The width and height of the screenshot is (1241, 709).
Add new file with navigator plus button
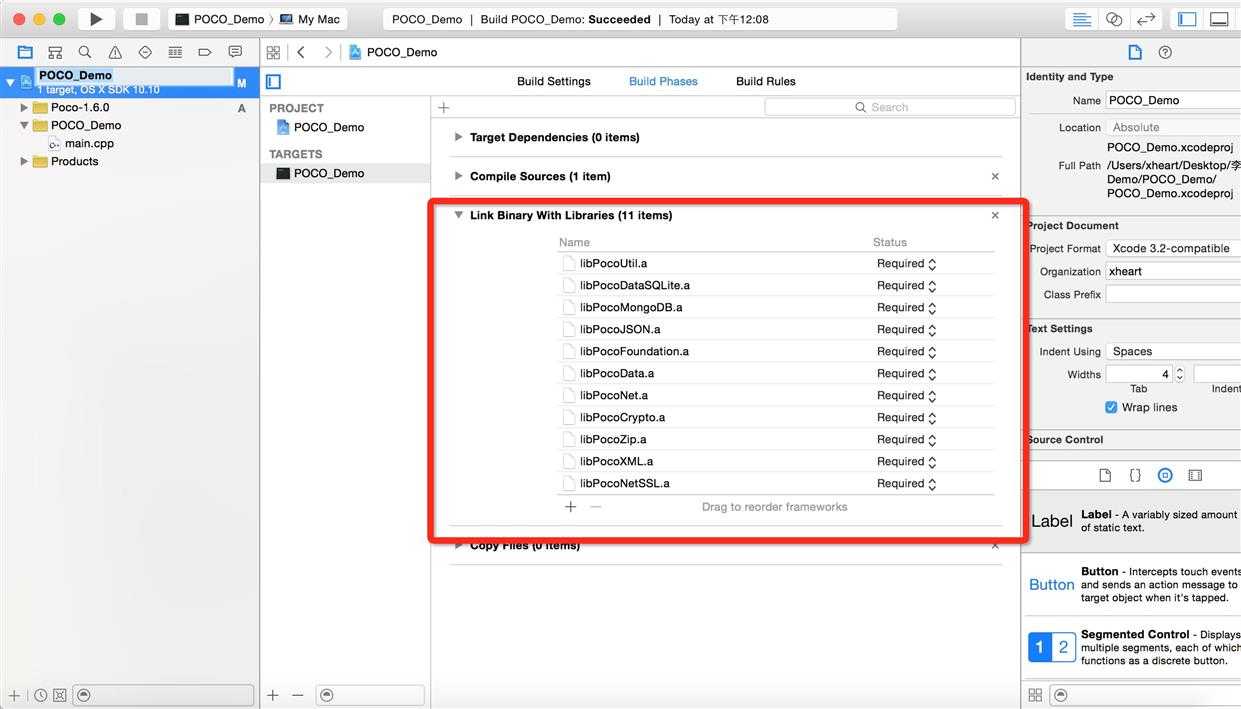click(14, 695)
